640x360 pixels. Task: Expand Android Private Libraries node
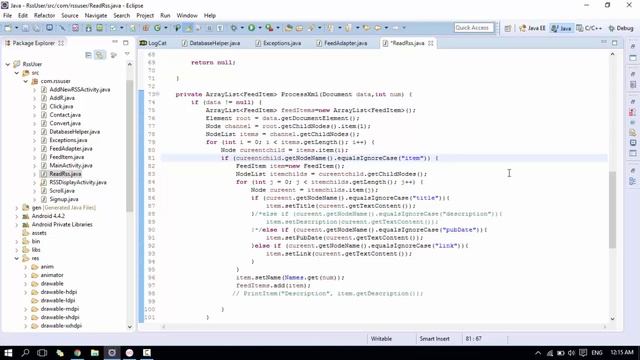17,224
